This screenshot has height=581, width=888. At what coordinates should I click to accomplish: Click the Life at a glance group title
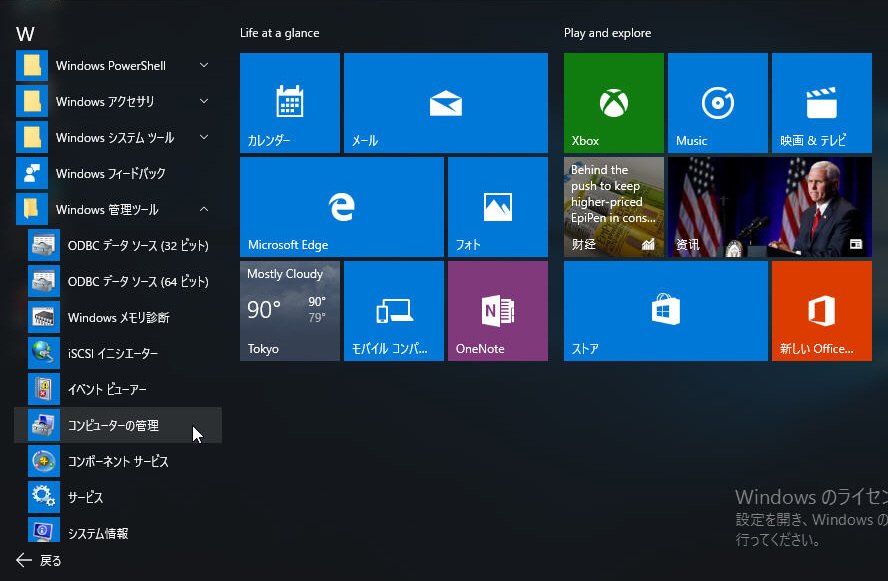280,33
